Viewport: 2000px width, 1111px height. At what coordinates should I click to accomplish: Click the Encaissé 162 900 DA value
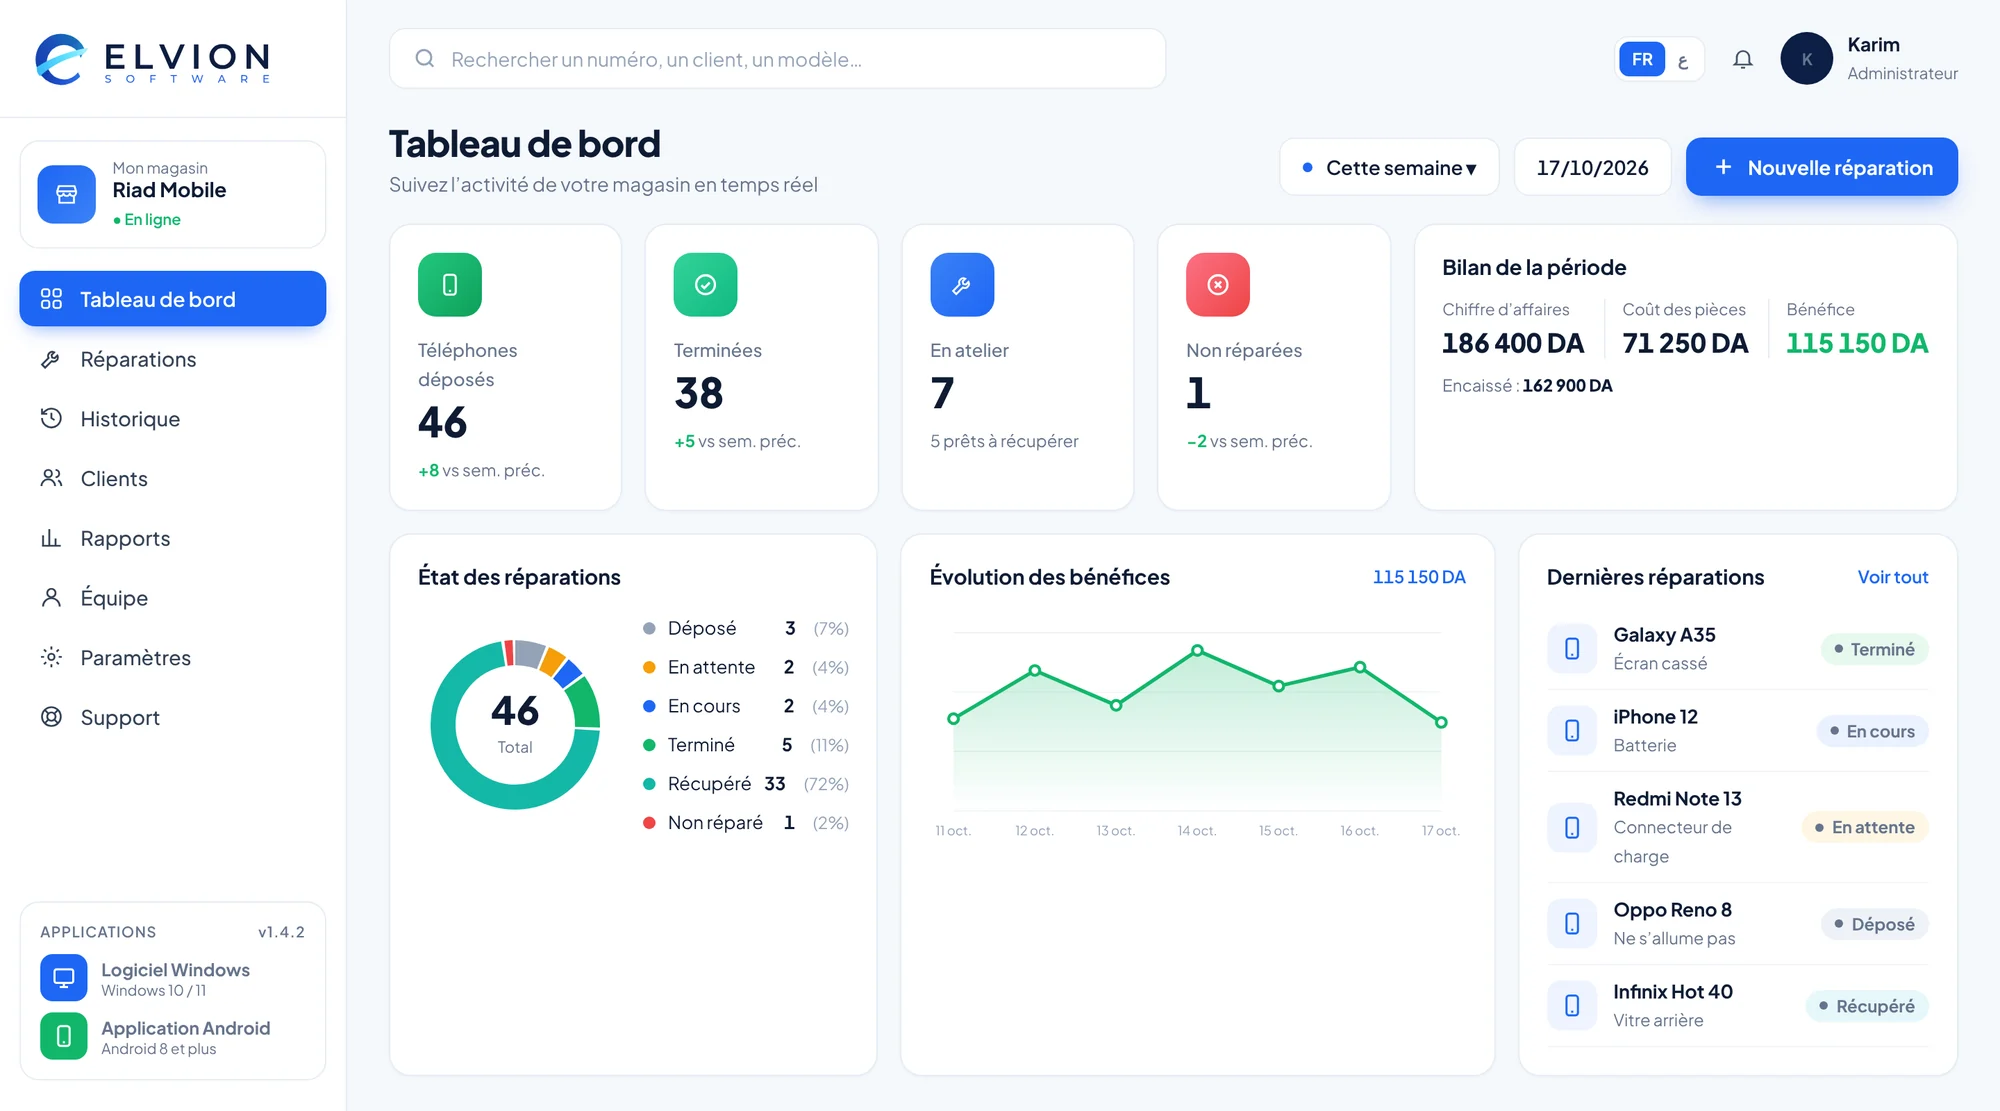1567,386
